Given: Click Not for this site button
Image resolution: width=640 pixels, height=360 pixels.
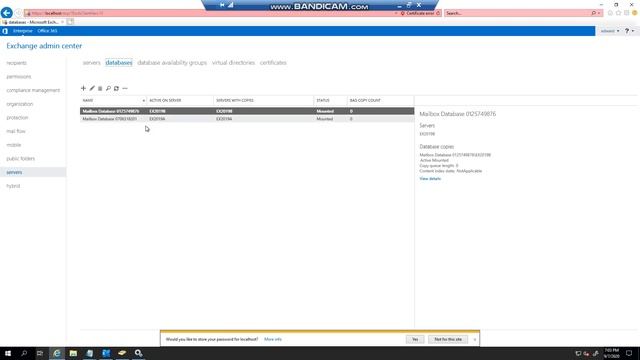Looking at the screenshot, I should pyautogui.click(x=448, y=339).
